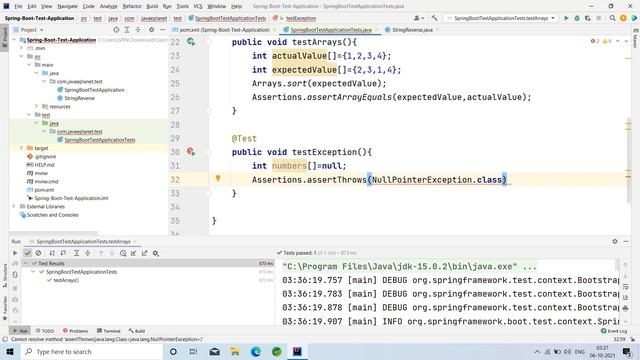
Task: Open Microsoft Edge from taskbar
Action: (256, 351)
